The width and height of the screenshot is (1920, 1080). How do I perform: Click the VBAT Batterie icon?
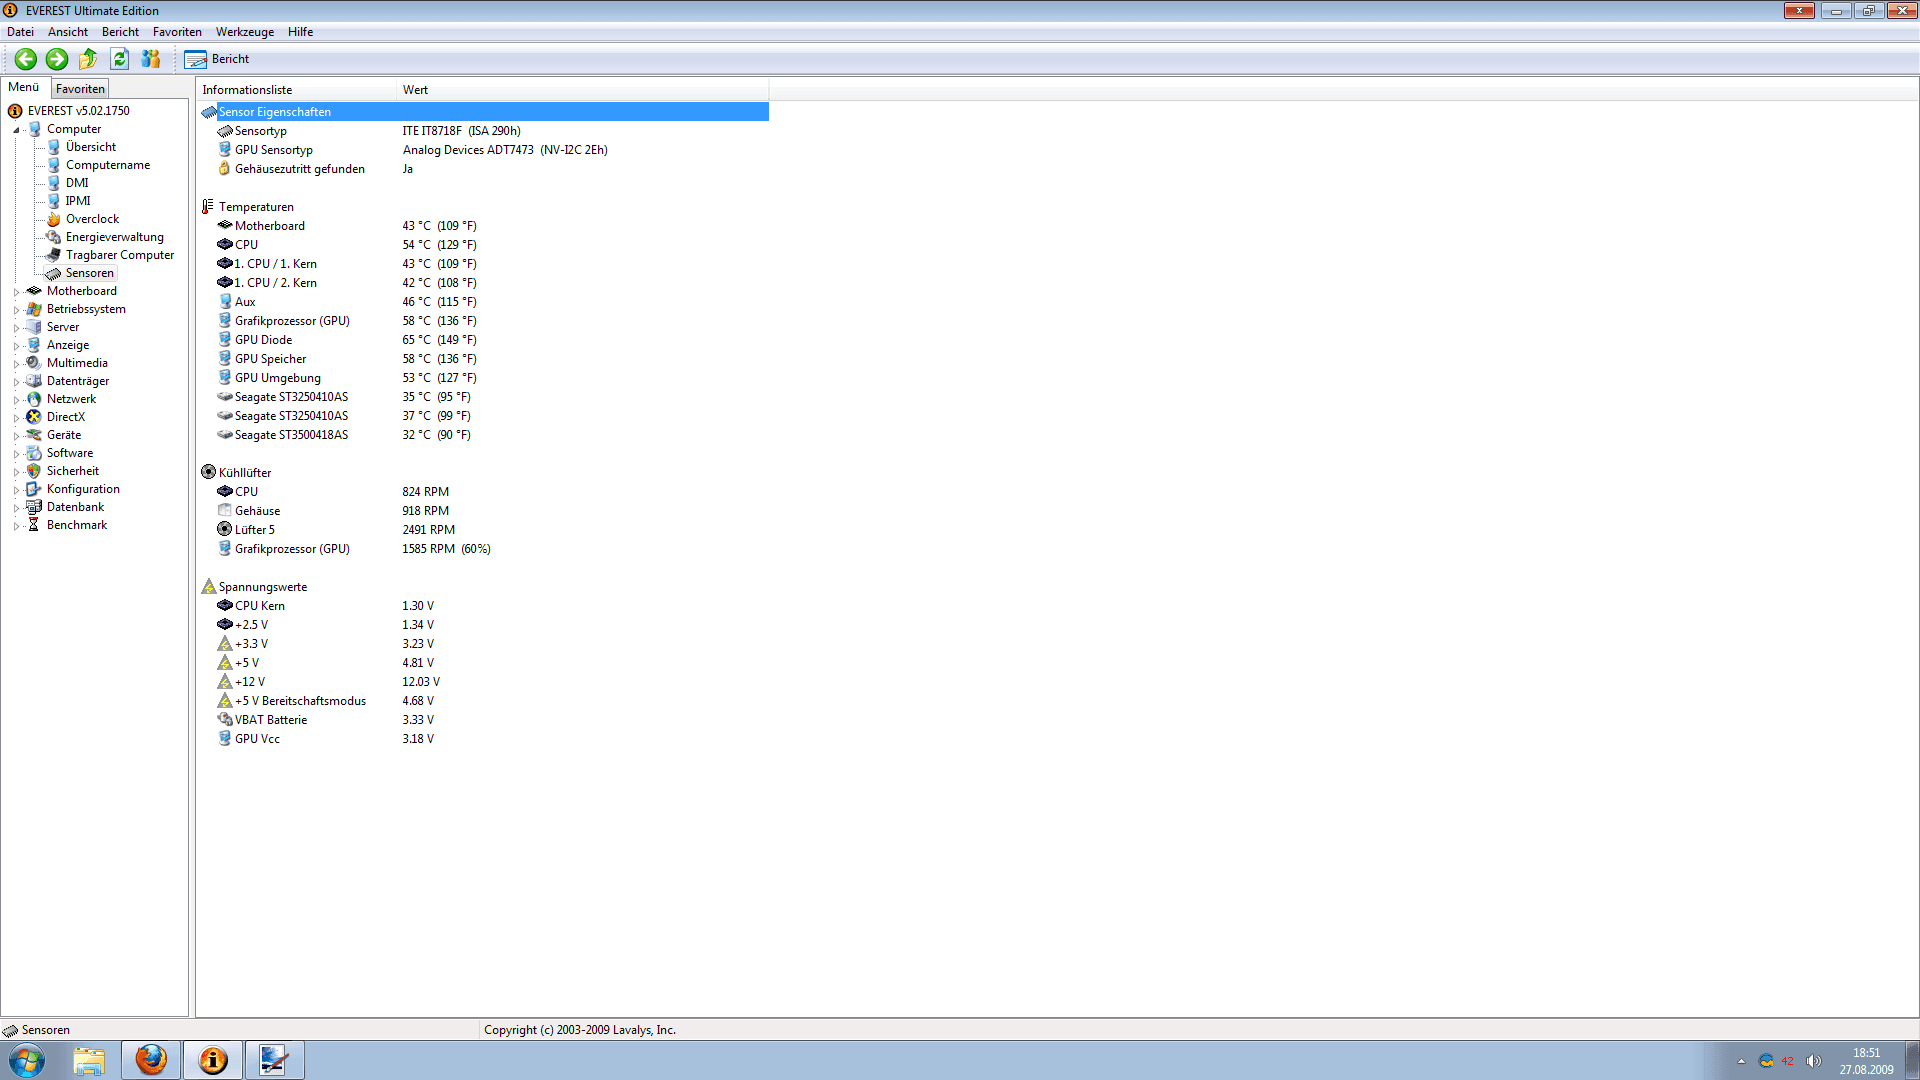point(225,720)
